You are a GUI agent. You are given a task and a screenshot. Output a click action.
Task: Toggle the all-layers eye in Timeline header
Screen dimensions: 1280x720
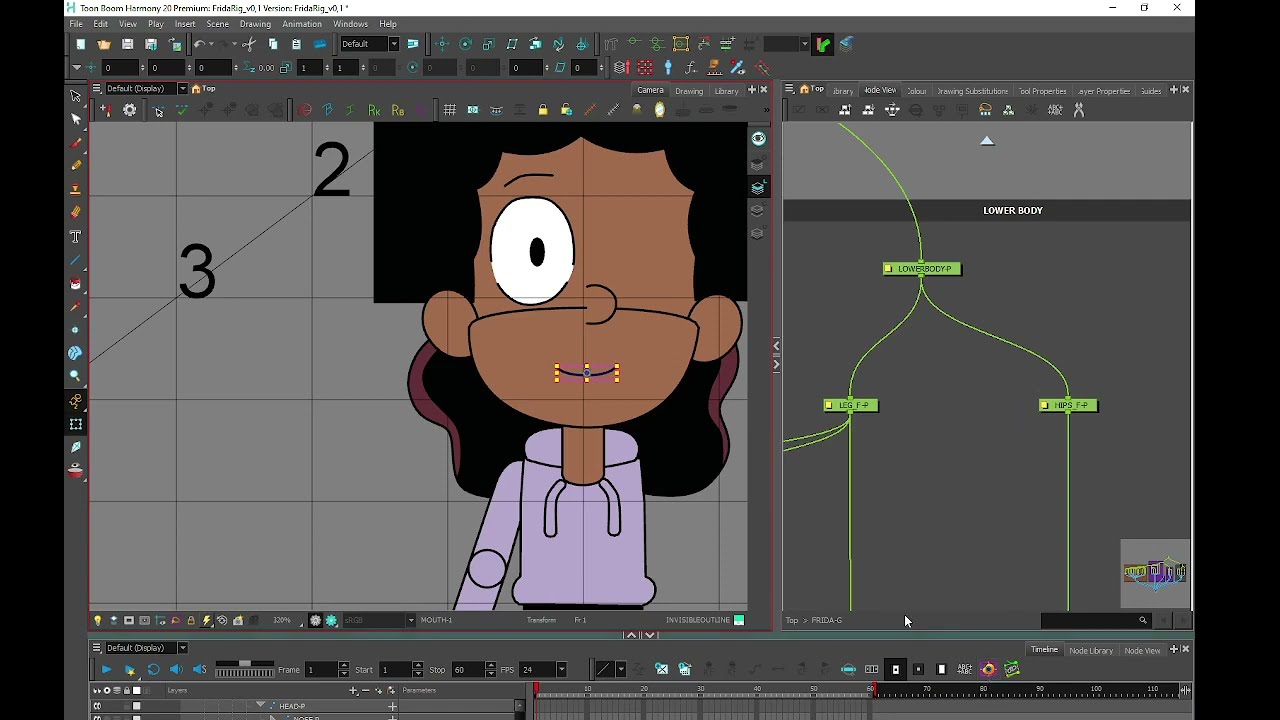tap(98, 690)
